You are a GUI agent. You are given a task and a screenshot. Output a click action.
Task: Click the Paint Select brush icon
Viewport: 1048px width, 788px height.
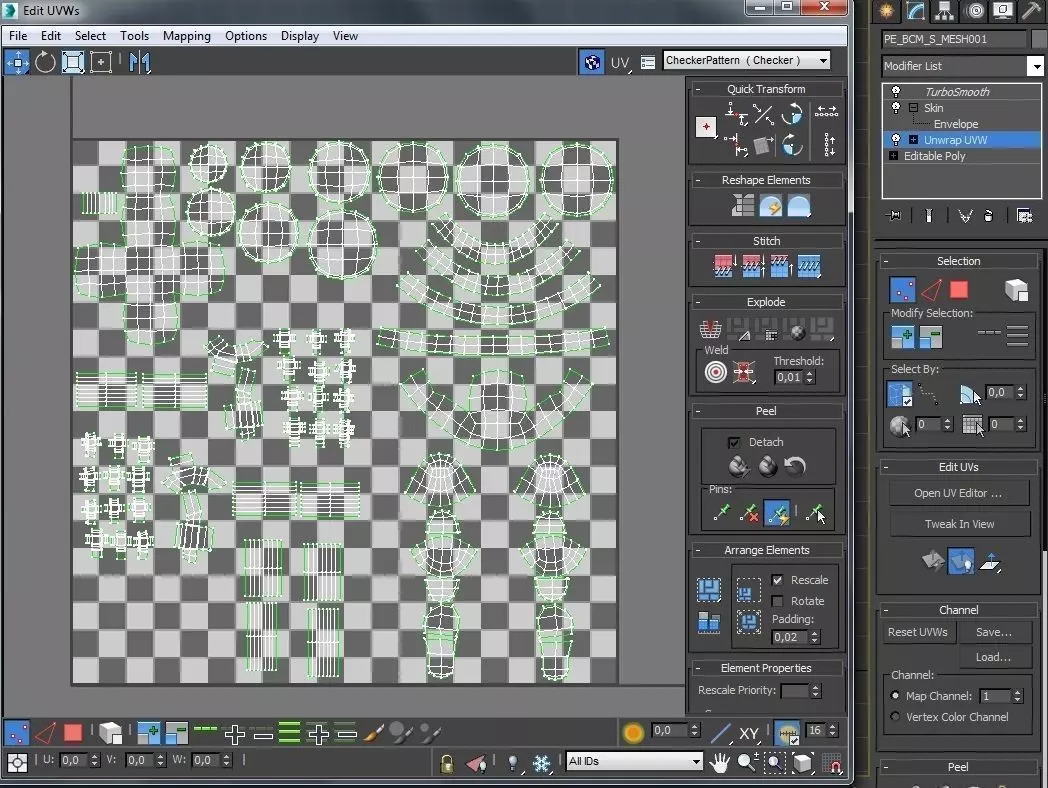click(374, 733)
